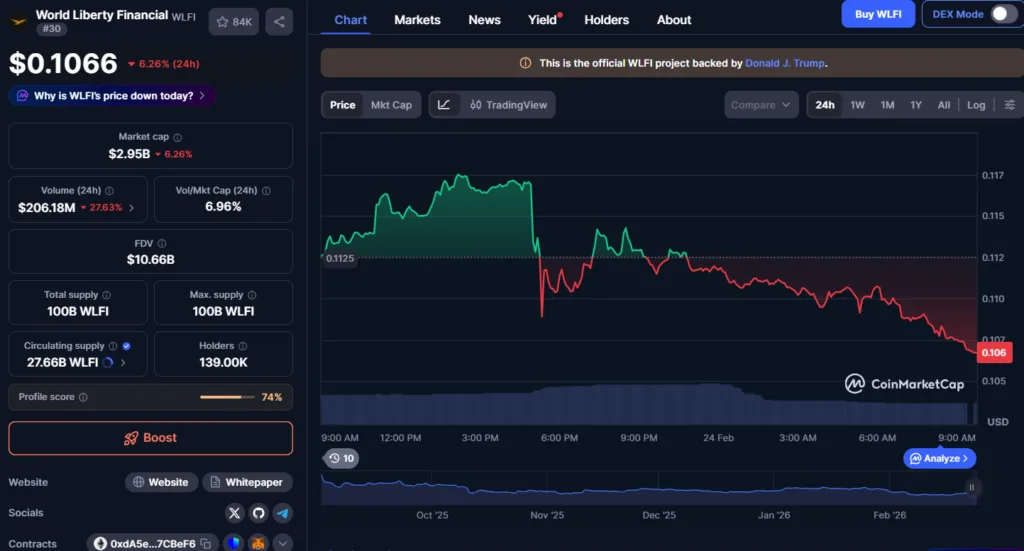
Task: Show Market cap info tooltip icon
Action: (x=178, y=137)
